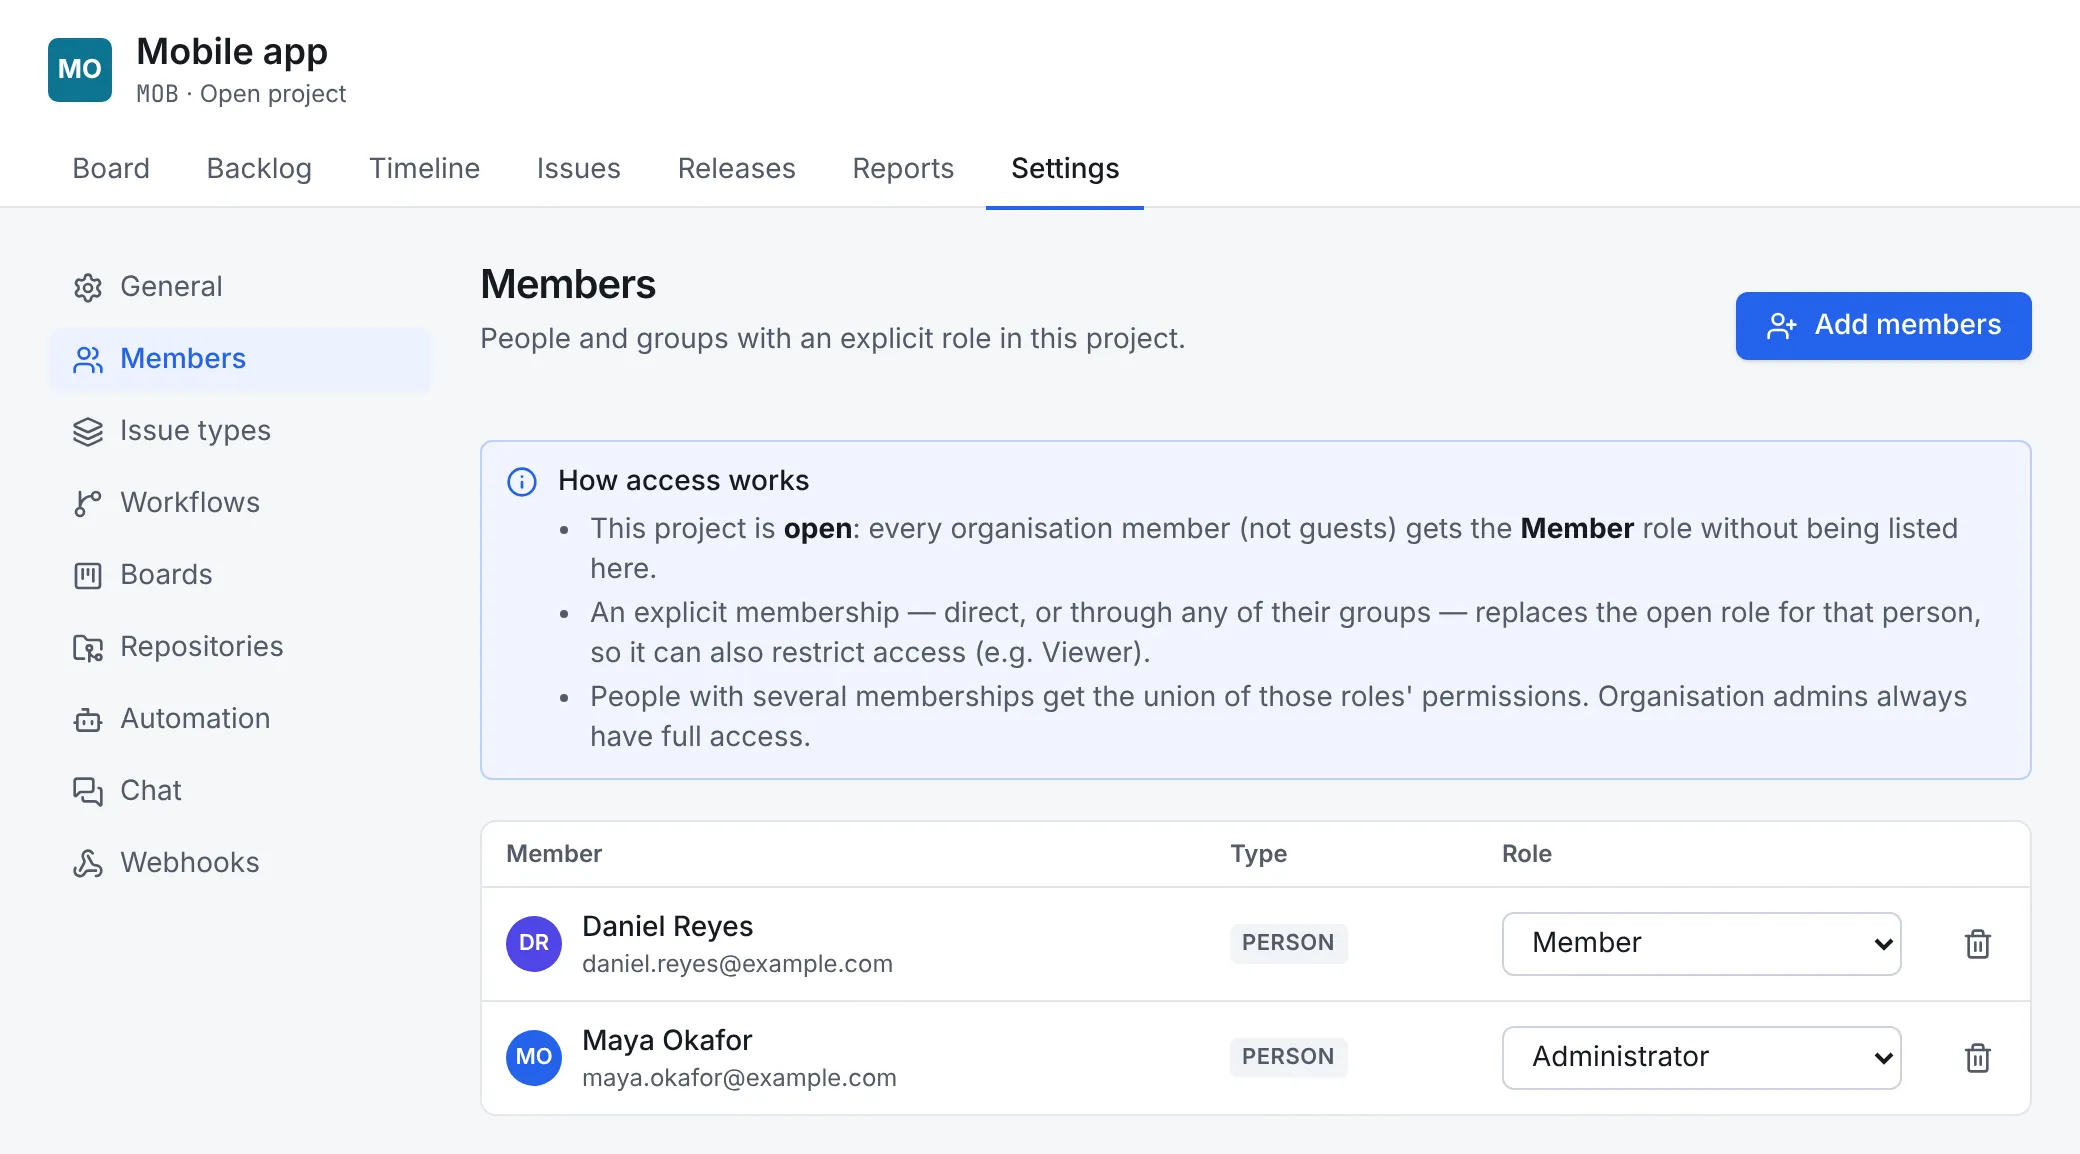Open Automation settings link
This screenshot has height=1154, width=2080.
click(240, 719)
